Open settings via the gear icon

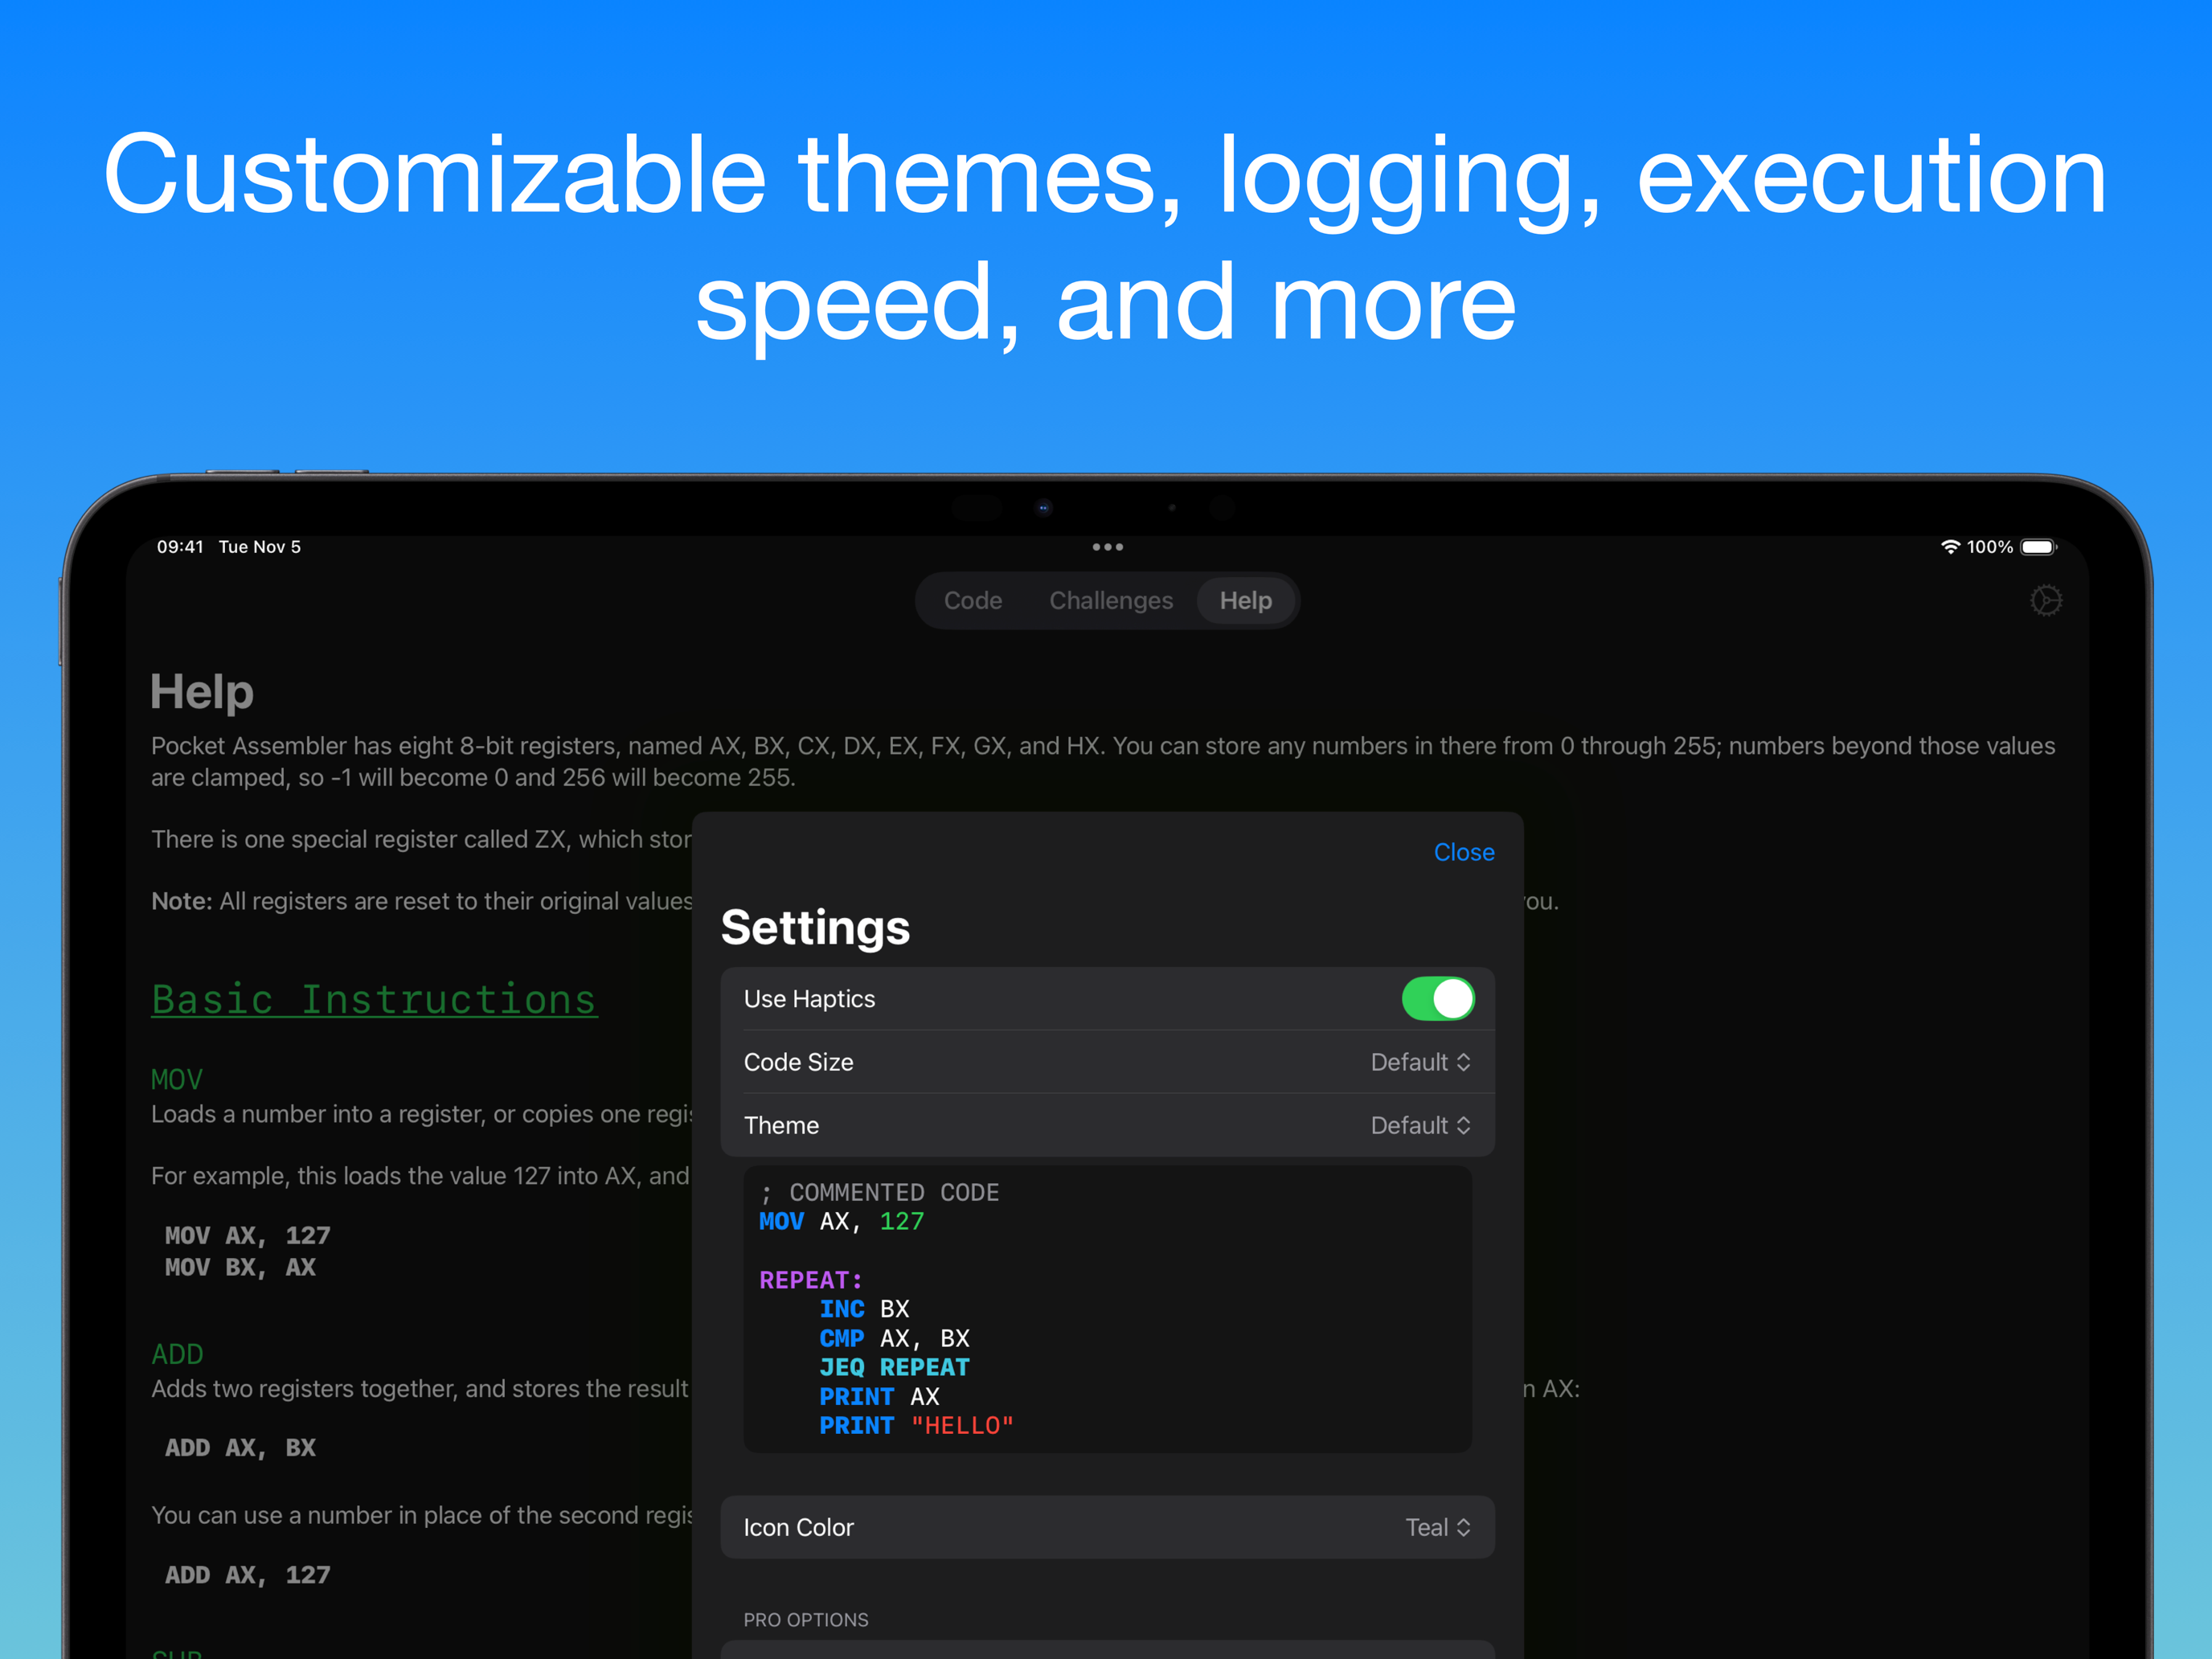2045,600
